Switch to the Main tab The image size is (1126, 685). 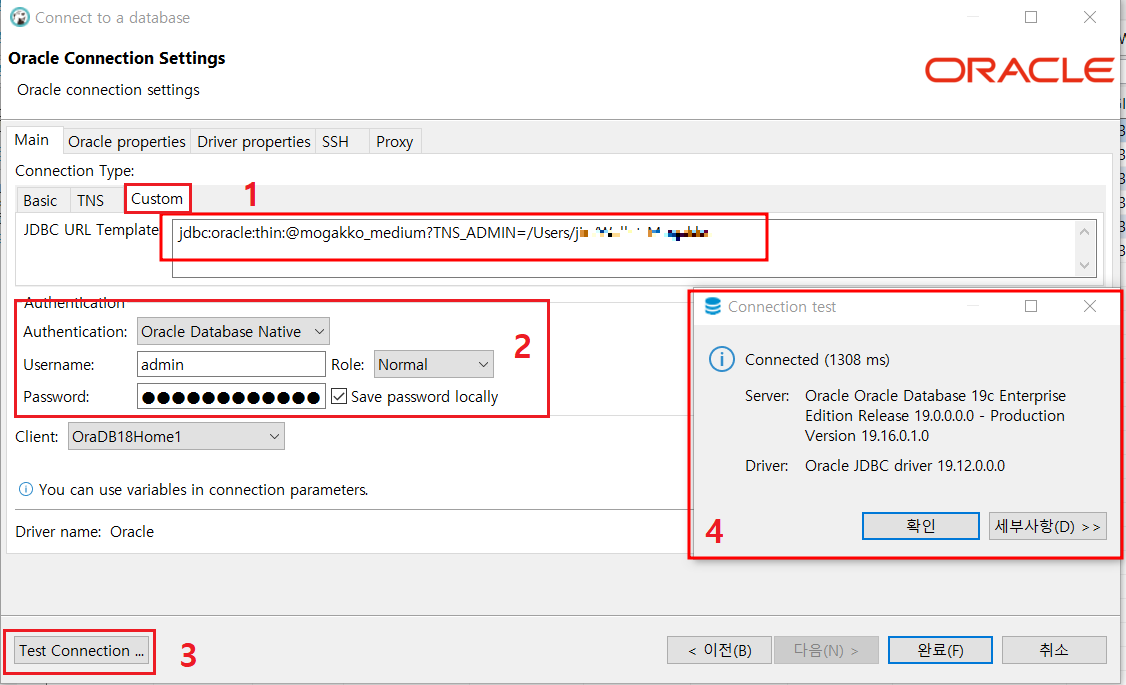pyautogui.click(x=32, y=140)
